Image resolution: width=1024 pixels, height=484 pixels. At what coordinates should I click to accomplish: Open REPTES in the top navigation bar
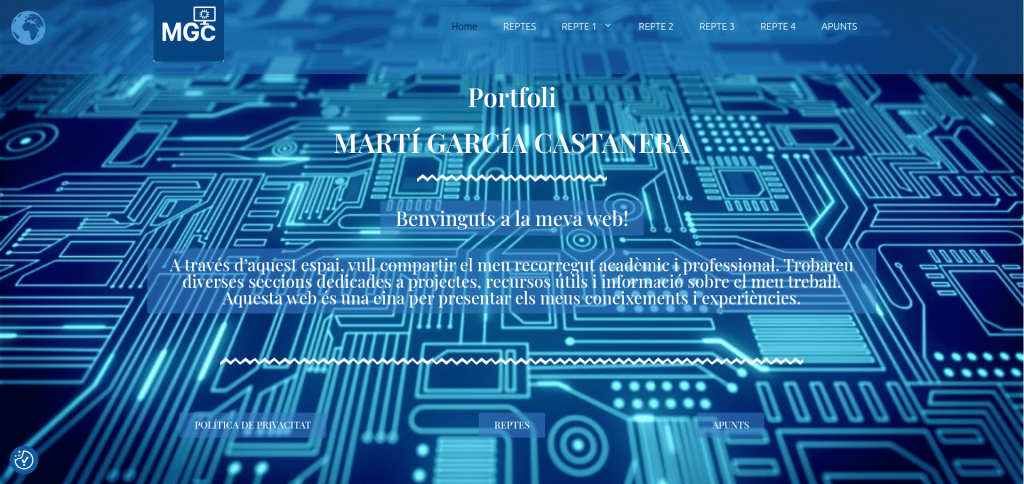[519, 27]
